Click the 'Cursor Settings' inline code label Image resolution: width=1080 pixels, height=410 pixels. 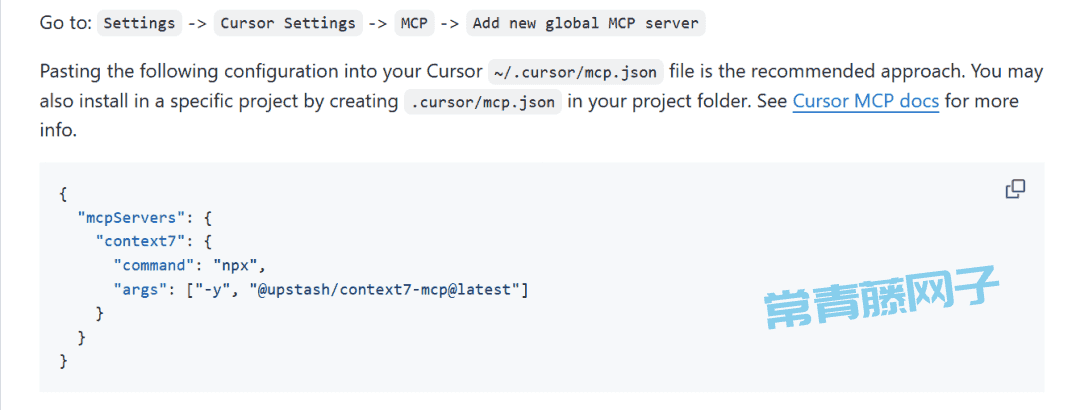[x=288, y=23]
